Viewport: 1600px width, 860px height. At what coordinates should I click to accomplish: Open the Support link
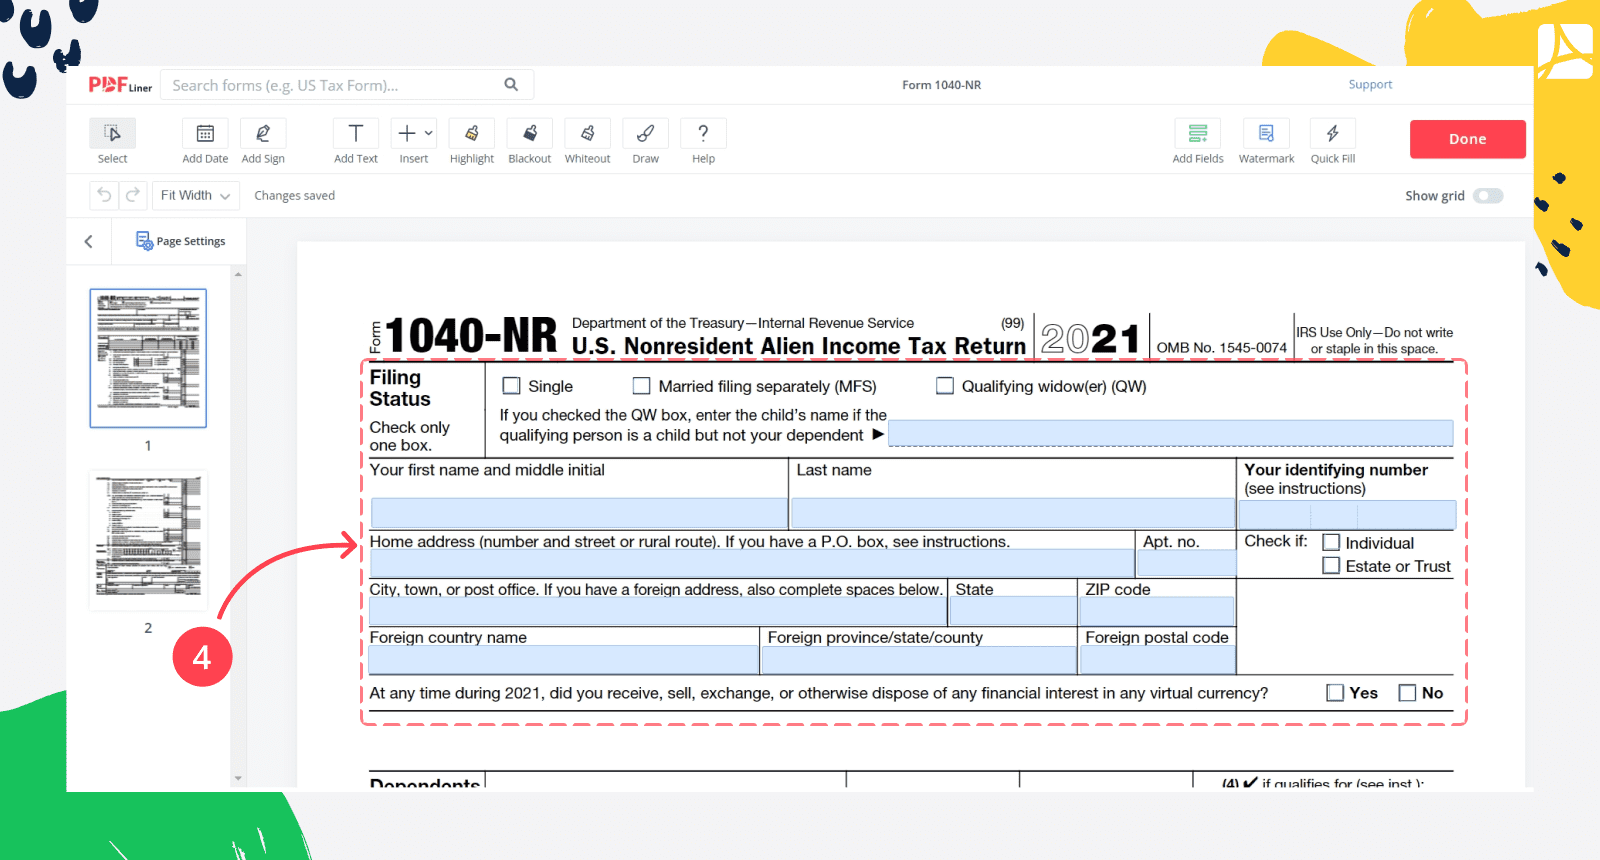[1370, 85]
